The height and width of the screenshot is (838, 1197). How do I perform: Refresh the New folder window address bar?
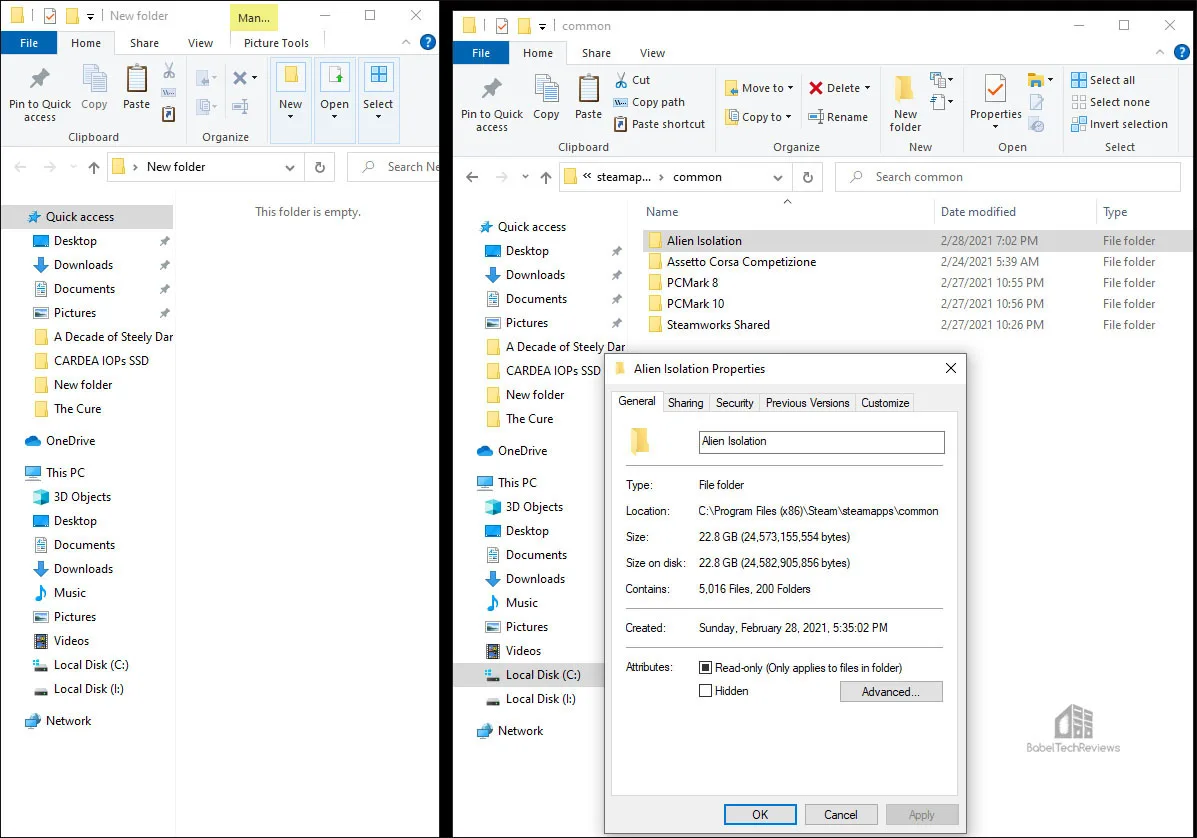coord(320,167)
